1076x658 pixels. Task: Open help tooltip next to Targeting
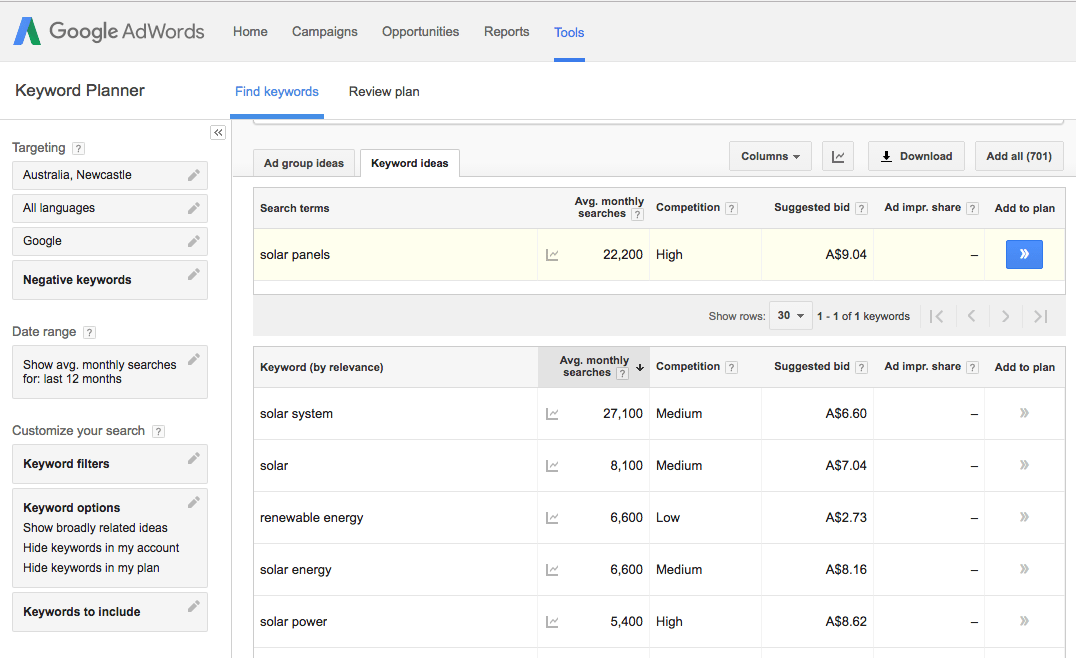(x=79, y=148)
